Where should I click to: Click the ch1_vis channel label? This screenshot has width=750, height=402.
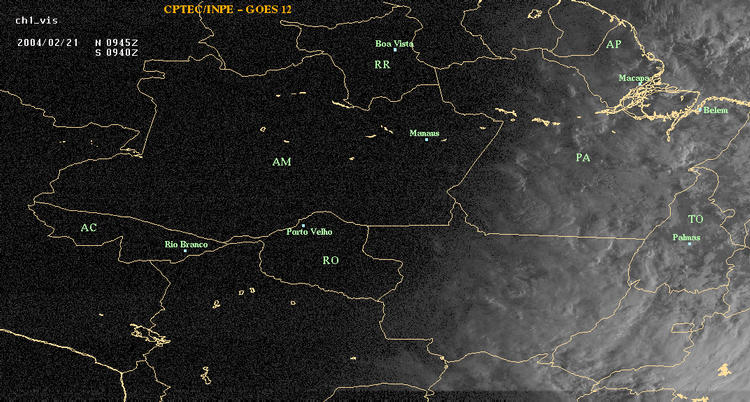[36, 21]
